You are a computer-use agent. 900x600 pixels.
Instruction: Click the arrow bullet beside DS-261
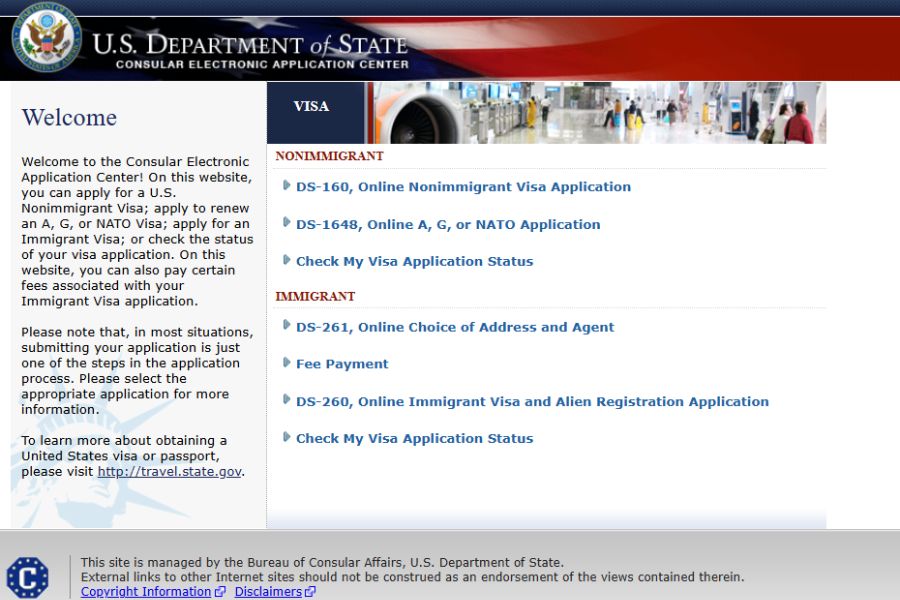pos(287,325)
